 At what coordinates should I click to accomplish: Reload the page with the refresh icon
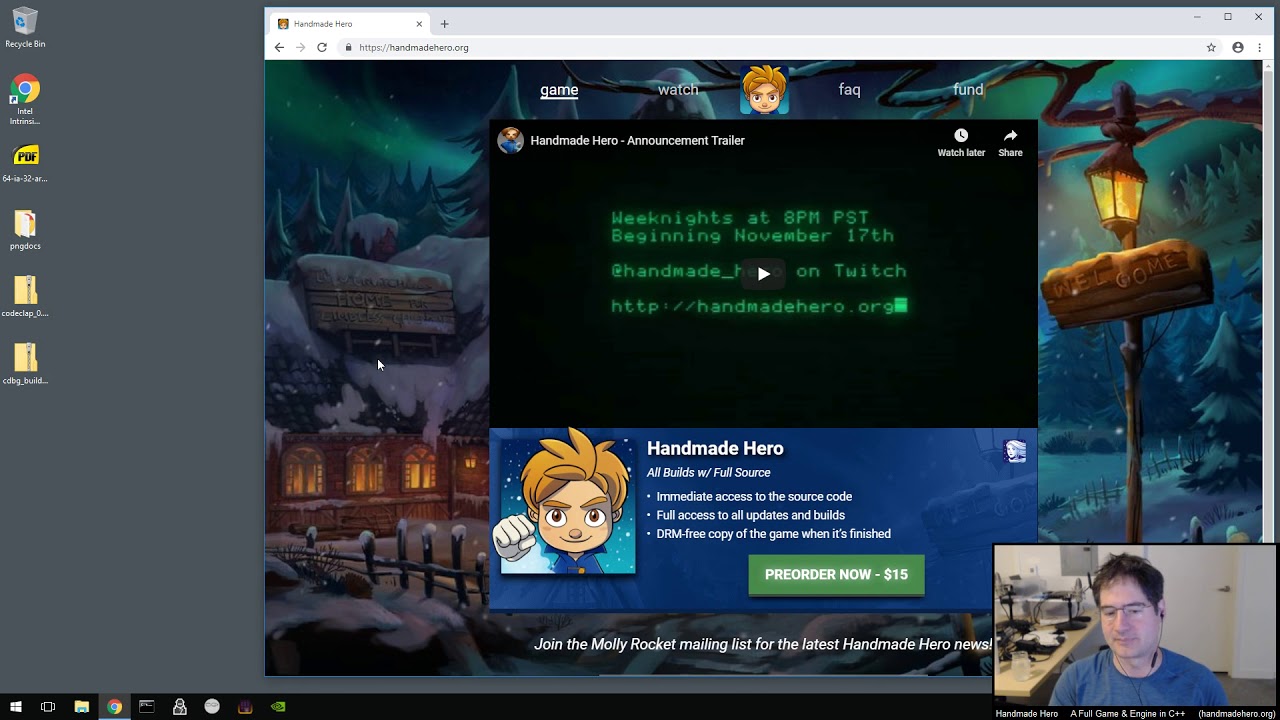(x=322, y=47)
